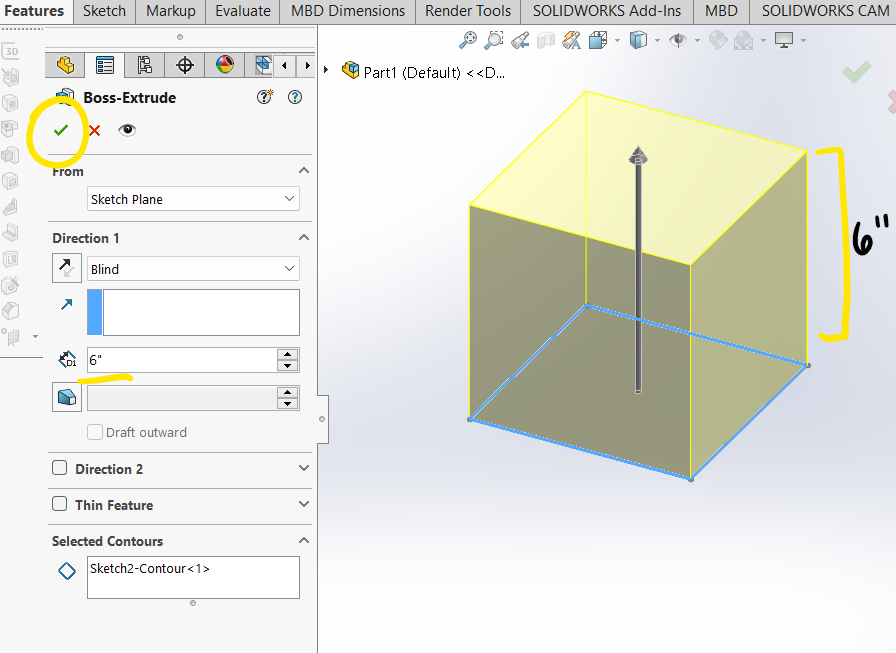Expand the Direction 2 section chevron

[304, 468]
